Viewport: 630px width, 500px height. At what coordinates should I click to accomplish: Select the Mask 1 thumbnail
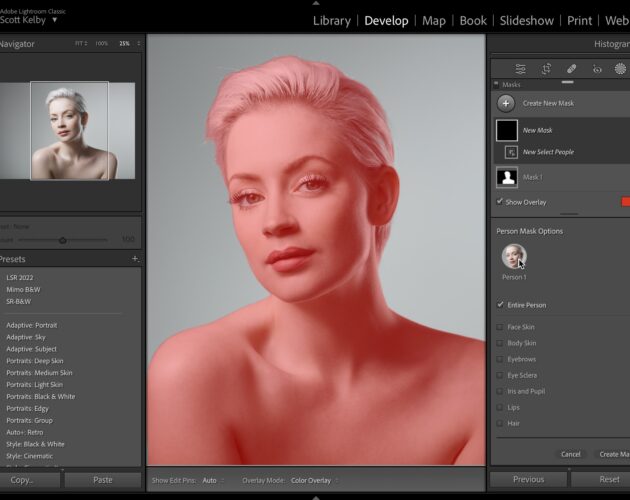tap(507, 177)
